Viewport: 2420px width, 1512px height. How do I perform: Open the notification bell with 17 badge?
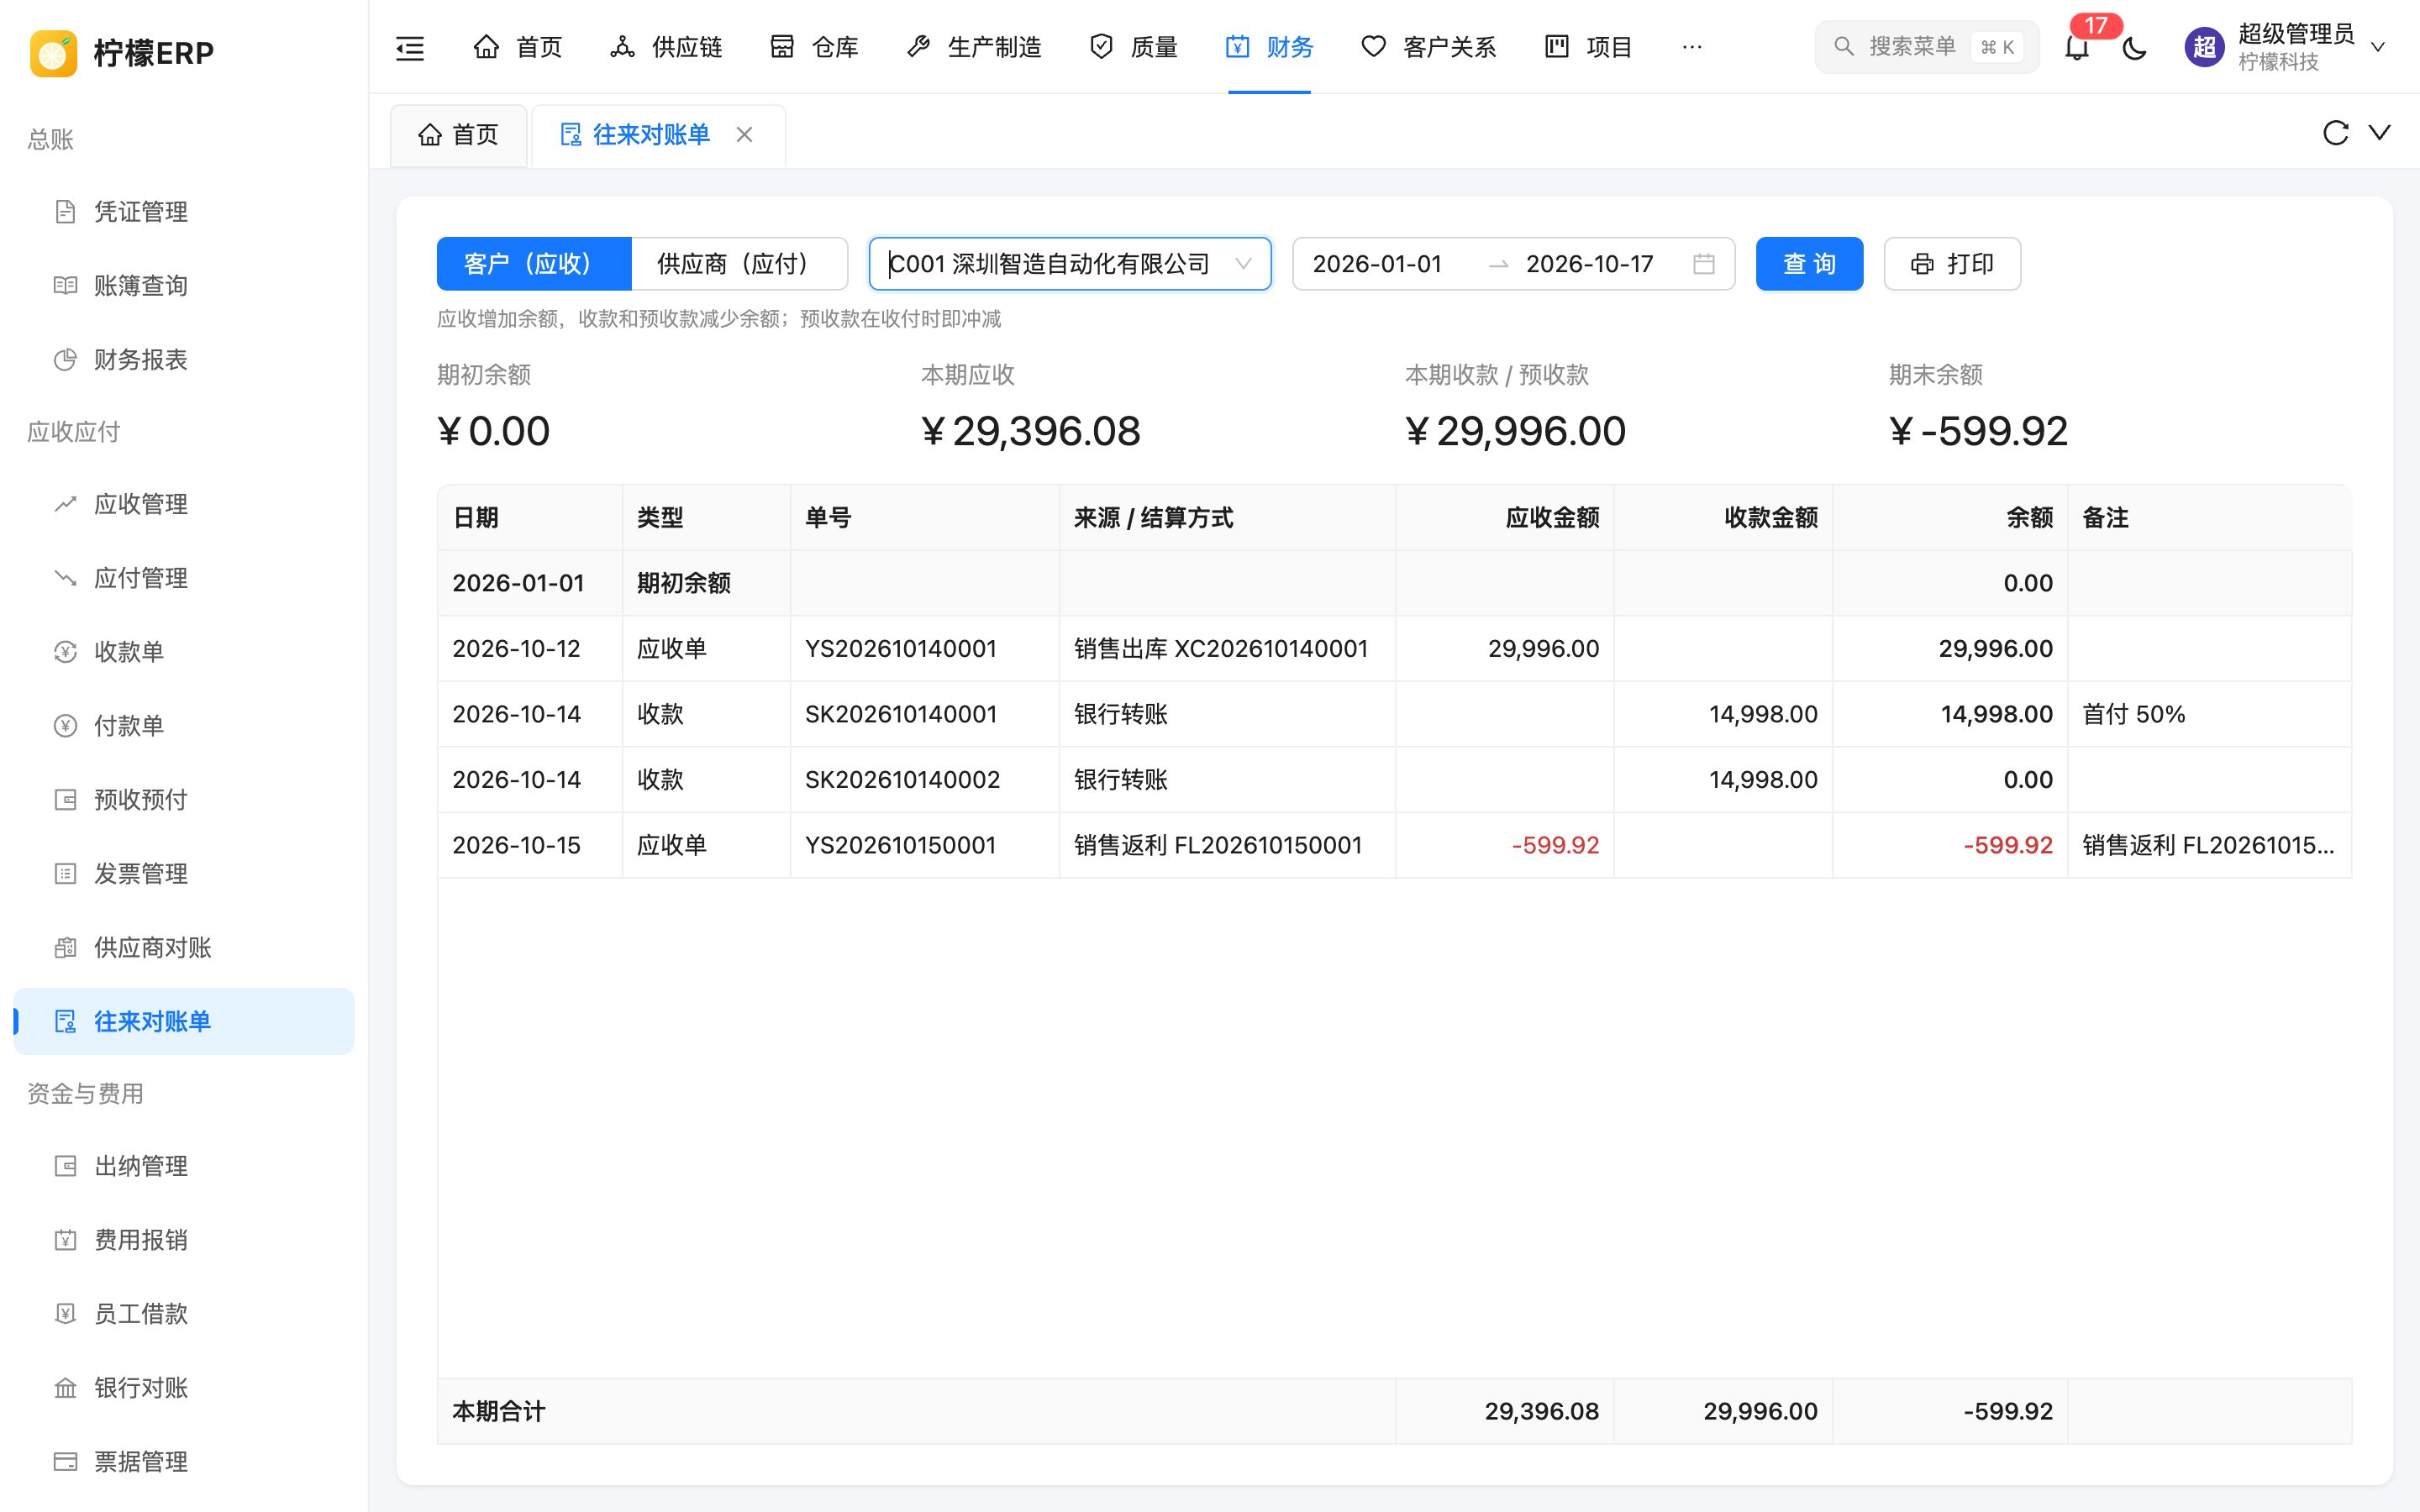coord(2077,47)
